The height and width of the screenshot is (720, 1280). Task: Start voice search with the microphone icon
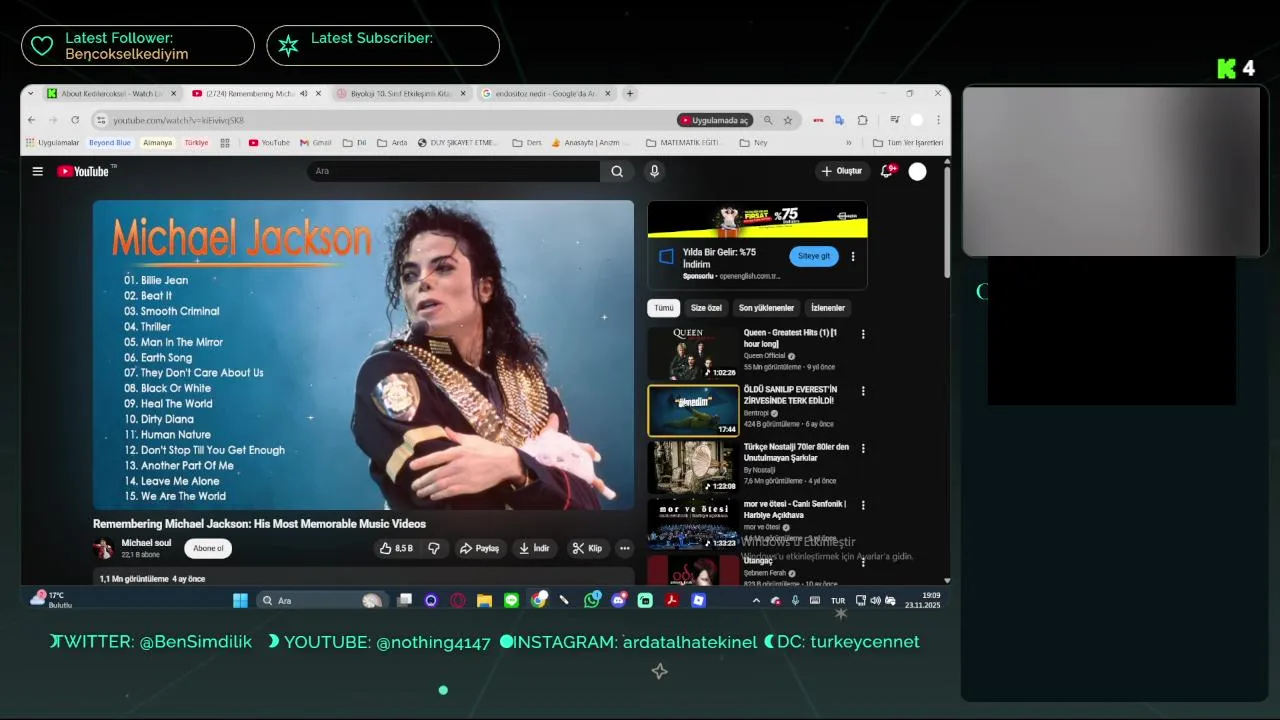(654, 171)
